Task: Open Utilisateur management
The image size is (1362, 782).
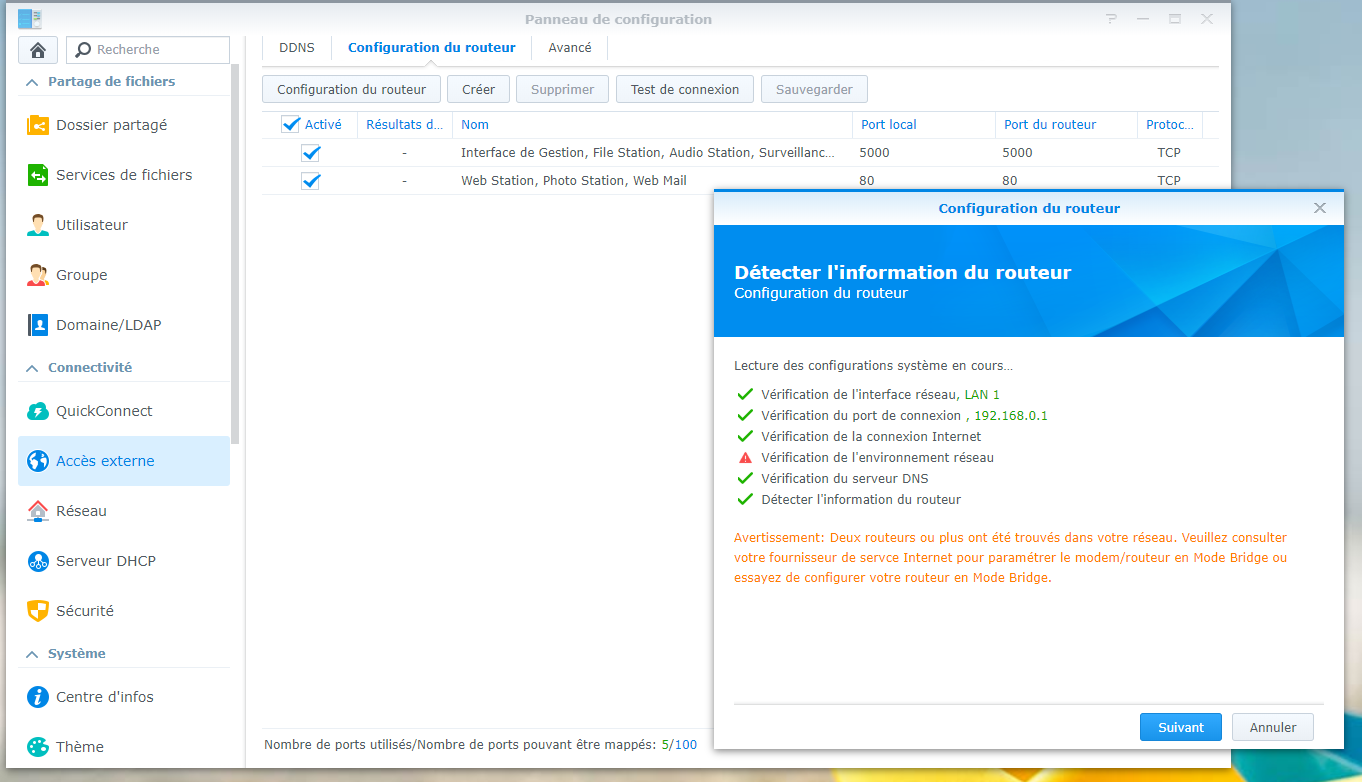Action: [92, 224]
